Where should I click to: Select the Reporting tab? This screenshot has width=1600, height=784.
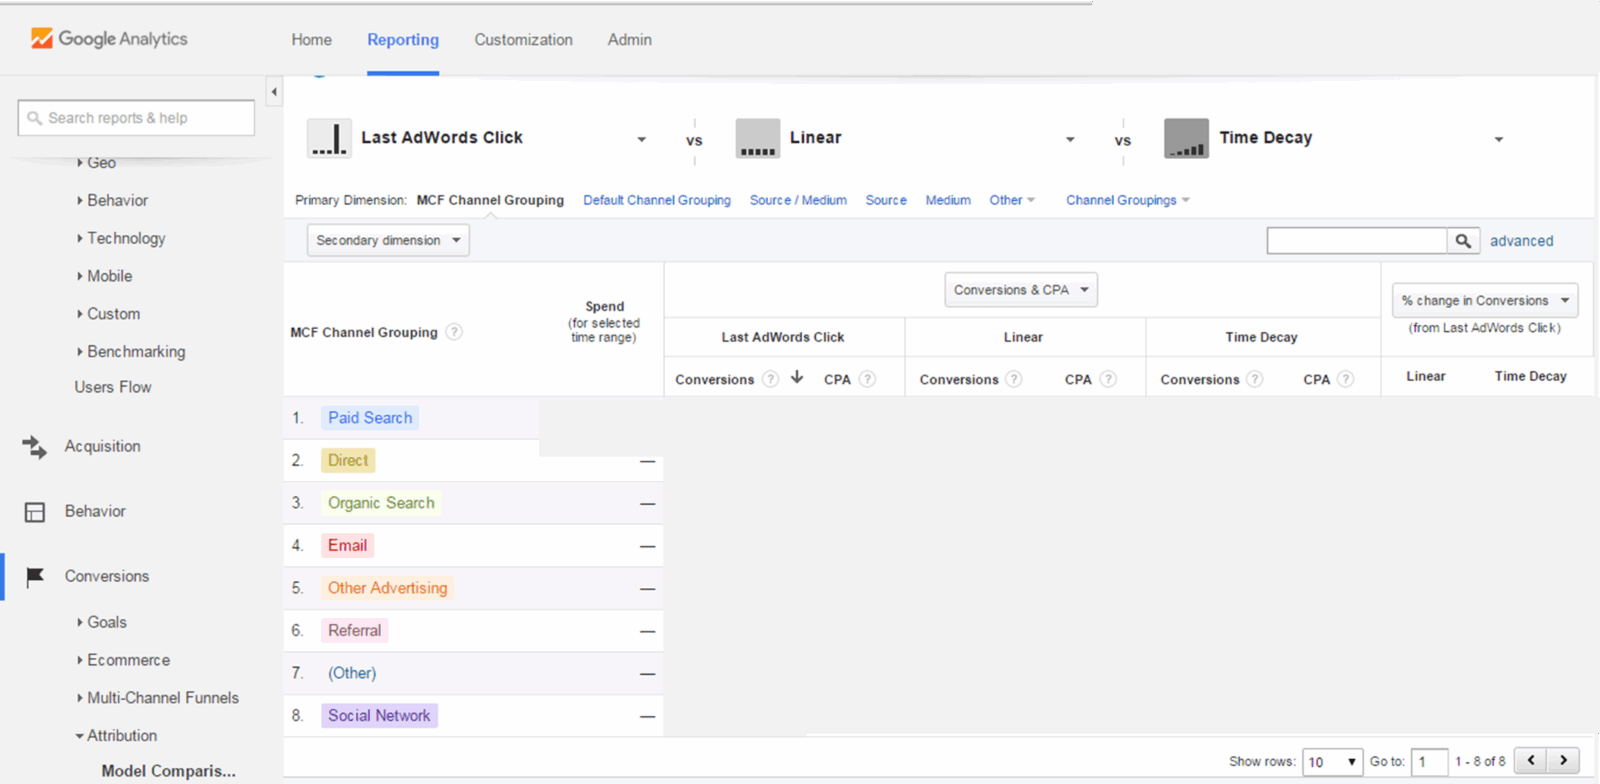pyautogui.click(x=403, y=40)
